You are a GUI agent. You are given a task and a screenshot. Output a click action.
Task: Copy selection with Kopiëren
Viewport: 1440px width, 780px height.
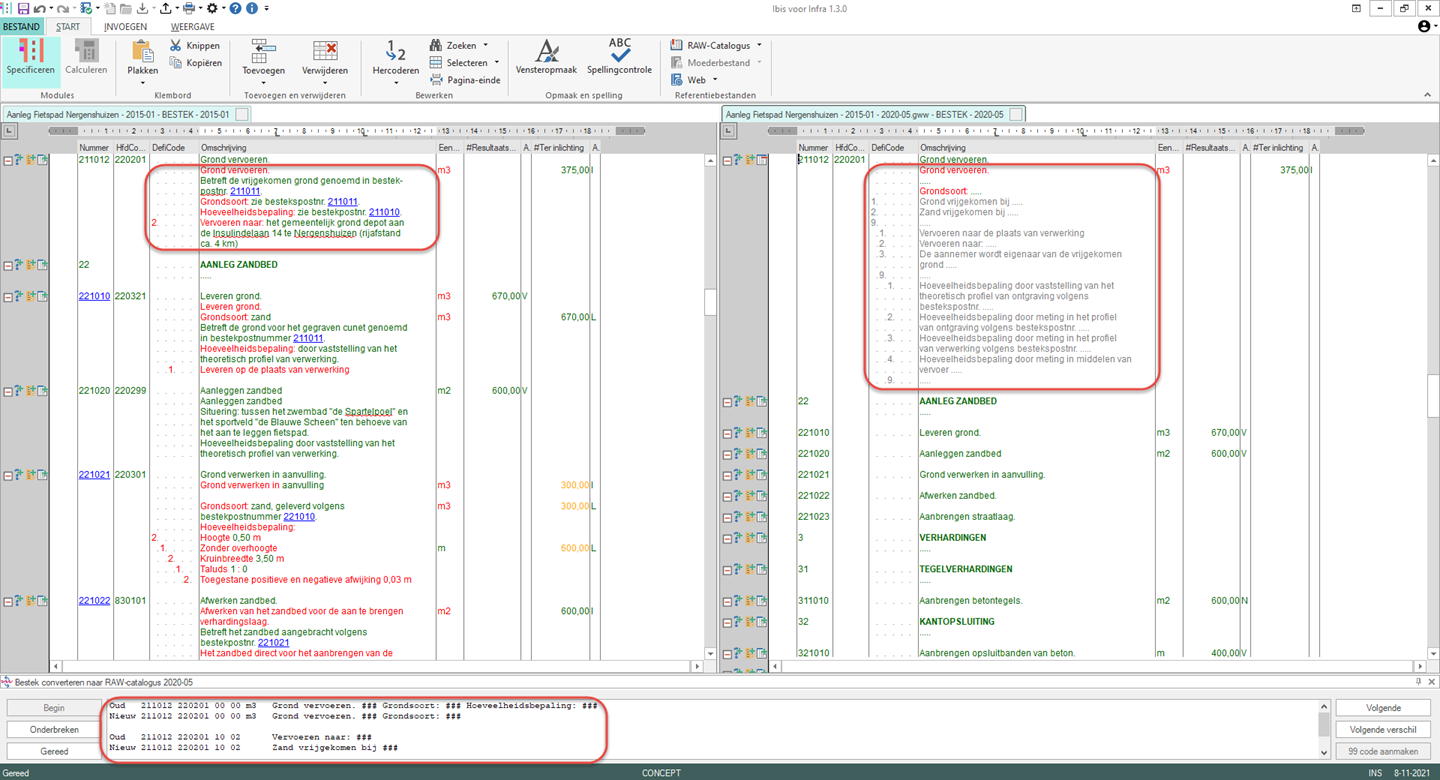tap(195, 63)
